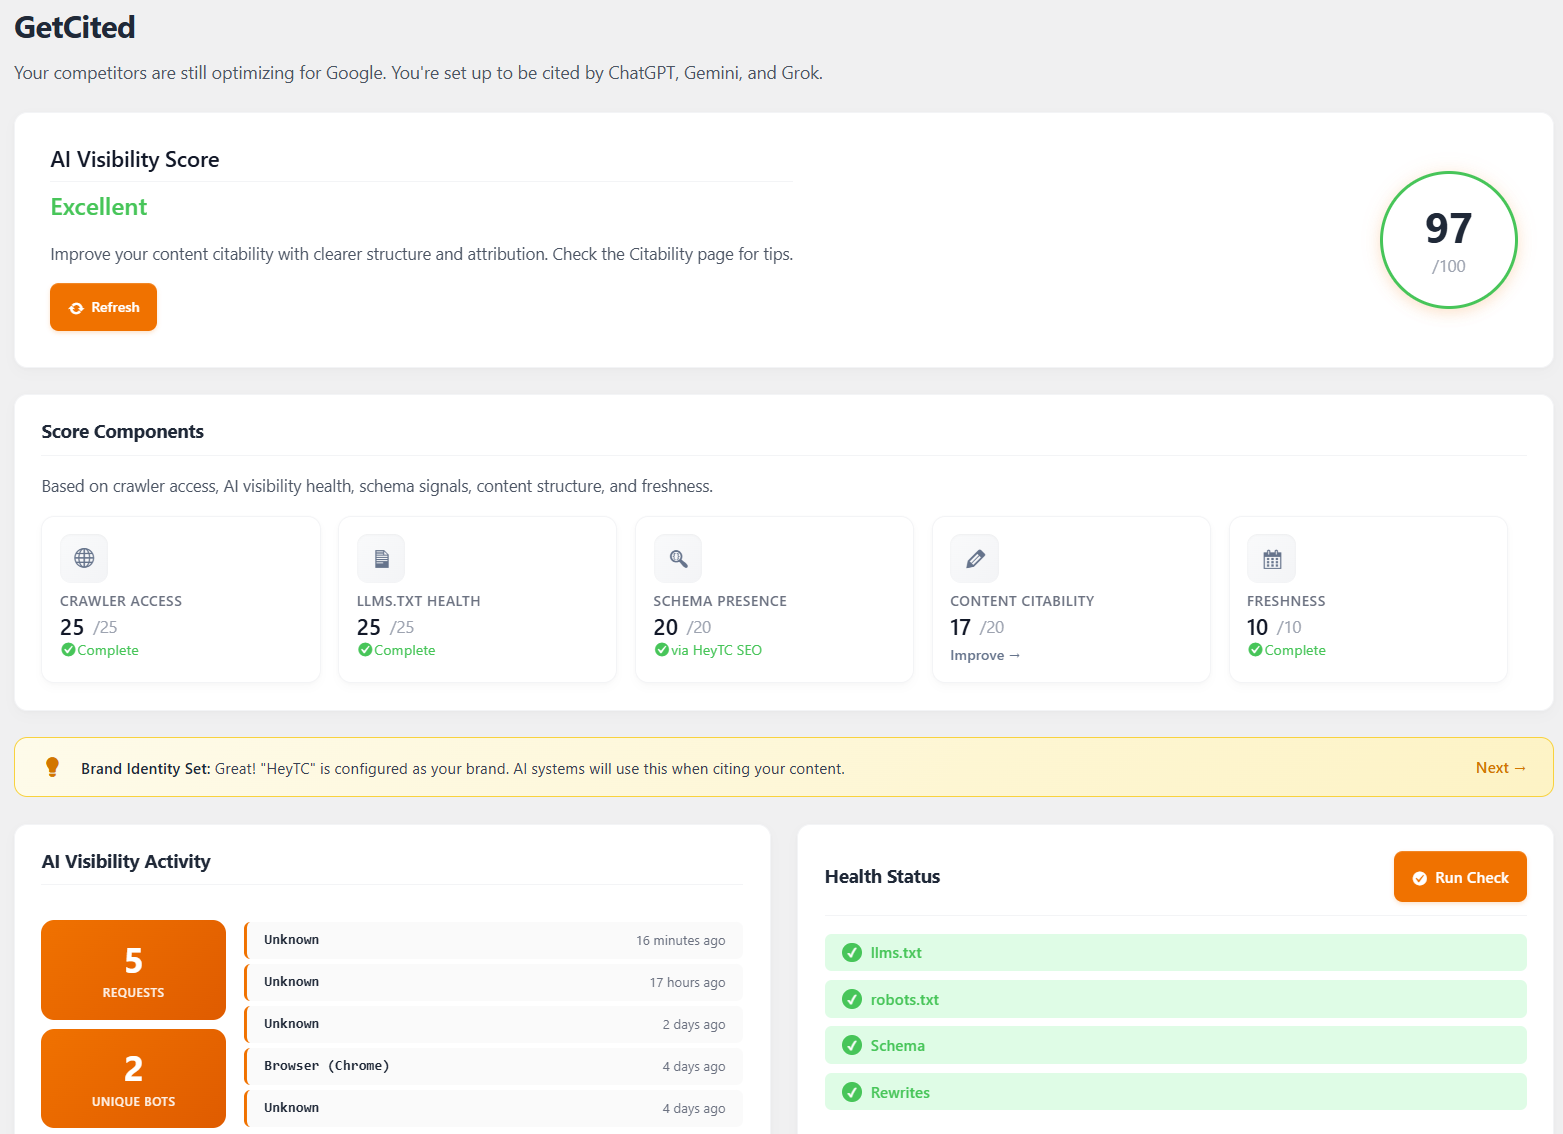This screenshot has height=1134, width=1563.
Task: Click the Crawler Access globe icon
Action: coord(84,558)
